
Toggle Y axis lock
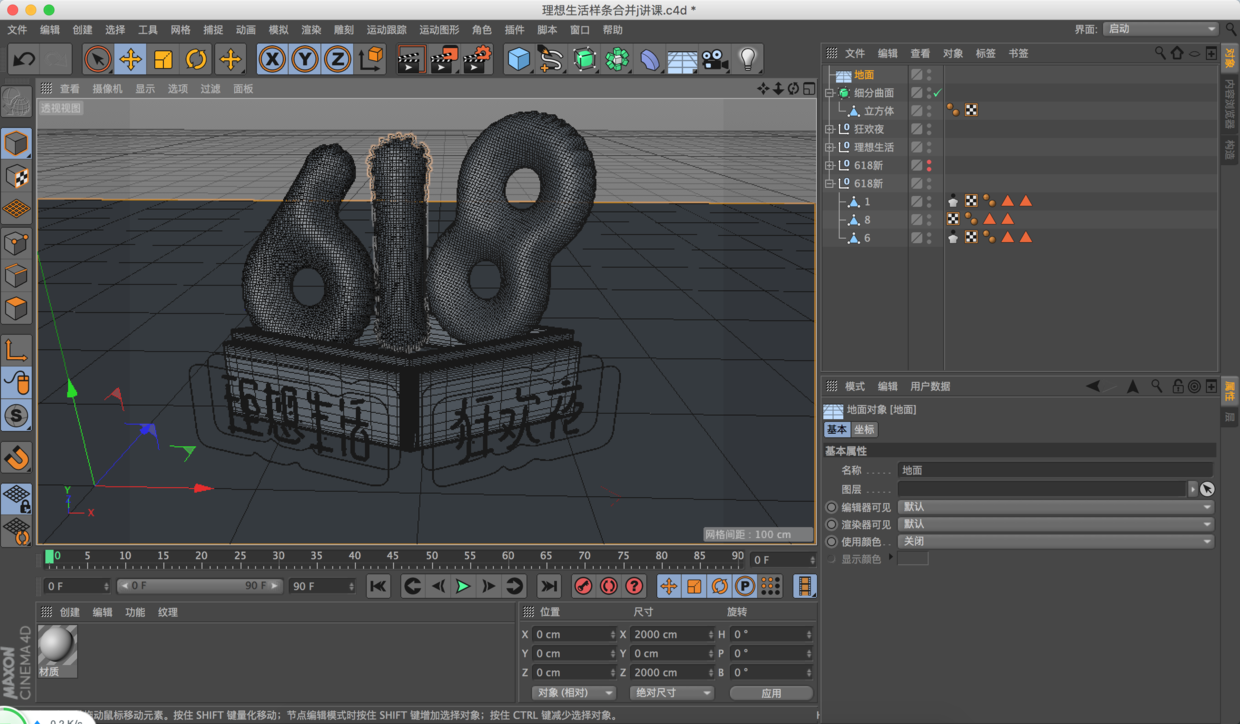click(304, 59)
